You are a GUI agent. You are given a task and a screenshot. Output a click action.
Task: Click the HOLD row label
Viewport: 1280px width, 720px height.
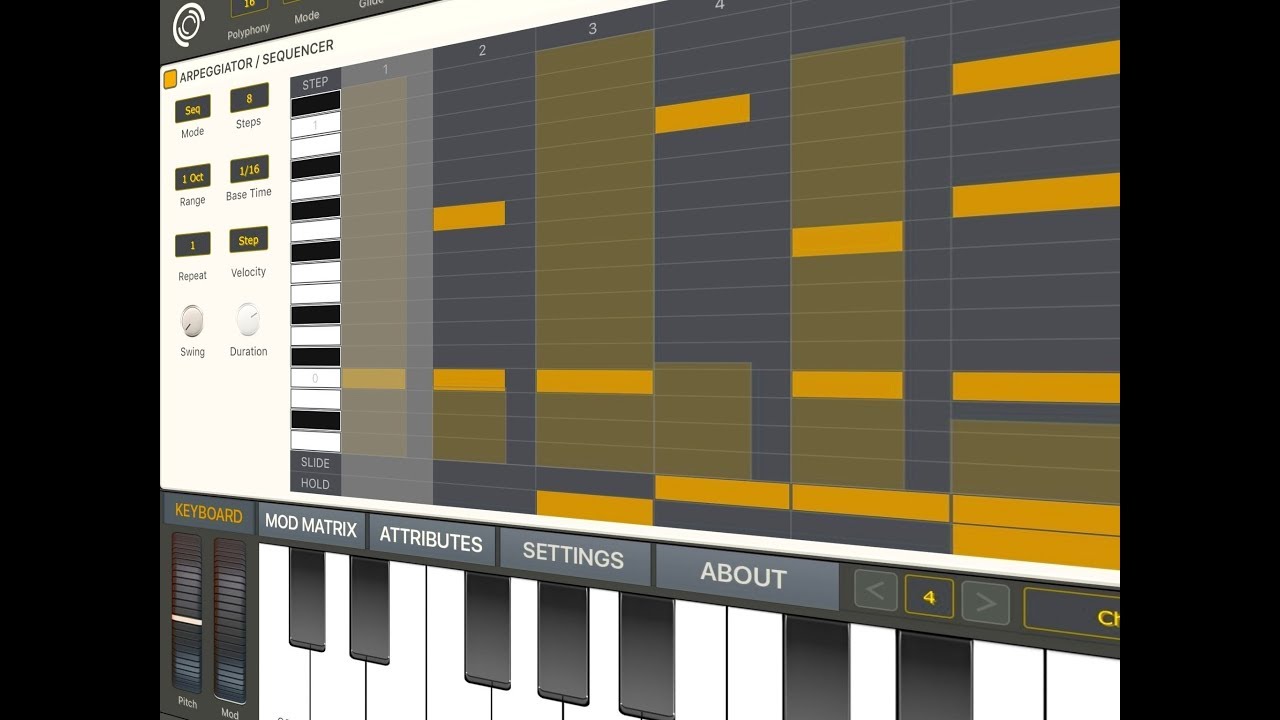tap(315, 484)
